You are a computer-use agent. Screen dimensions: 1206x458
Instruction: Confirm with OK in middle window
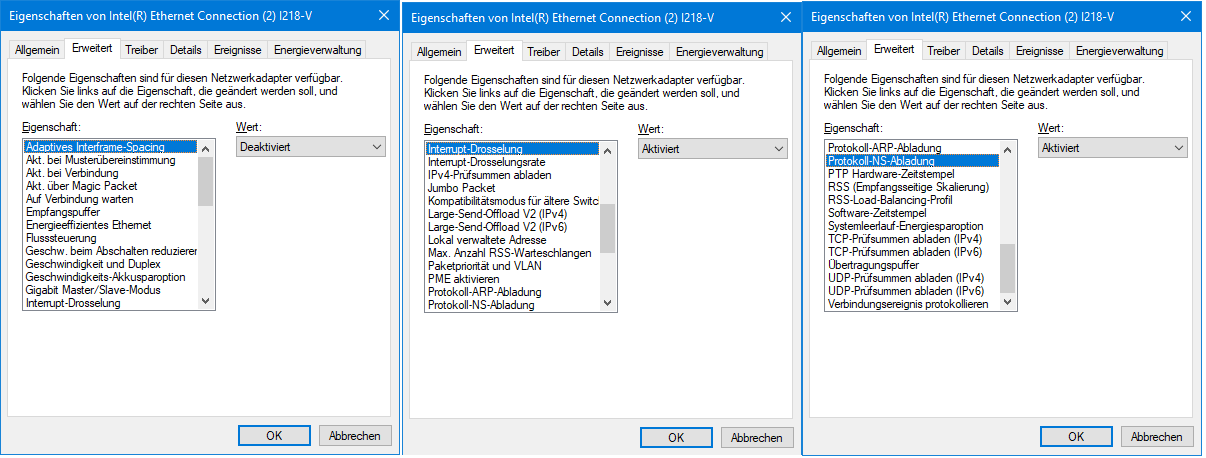pyautogui.click(x=676, y=437)
